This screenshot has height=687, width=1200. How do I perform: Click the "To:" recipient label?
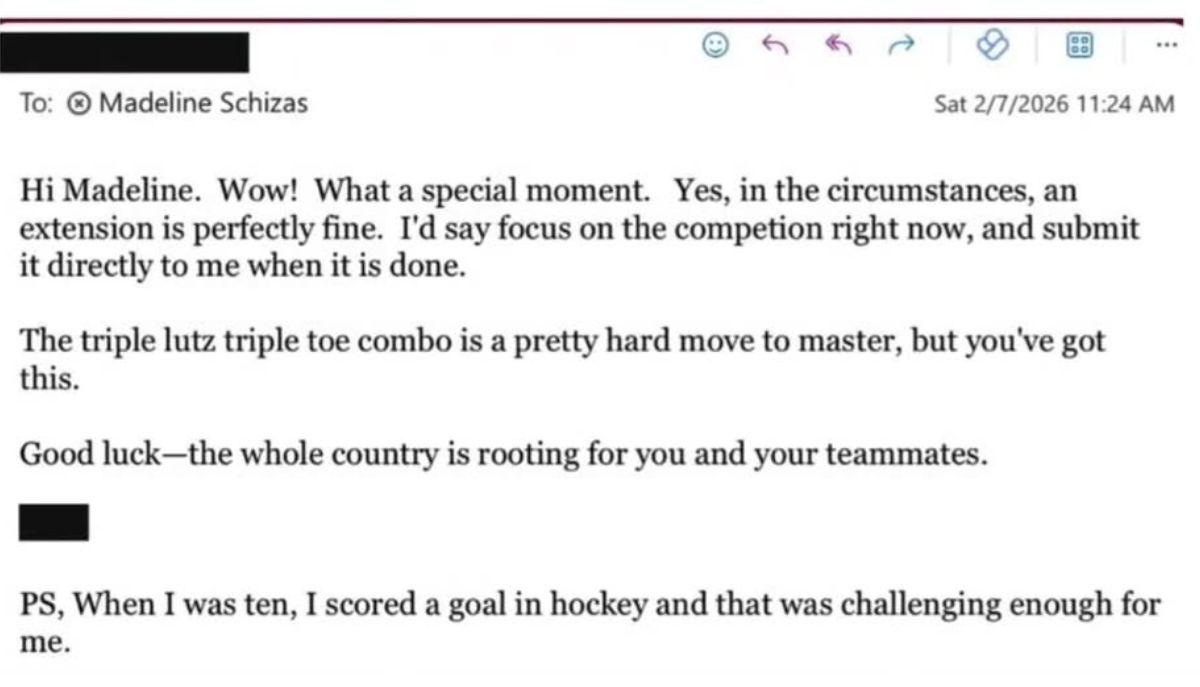coord(34,103)
